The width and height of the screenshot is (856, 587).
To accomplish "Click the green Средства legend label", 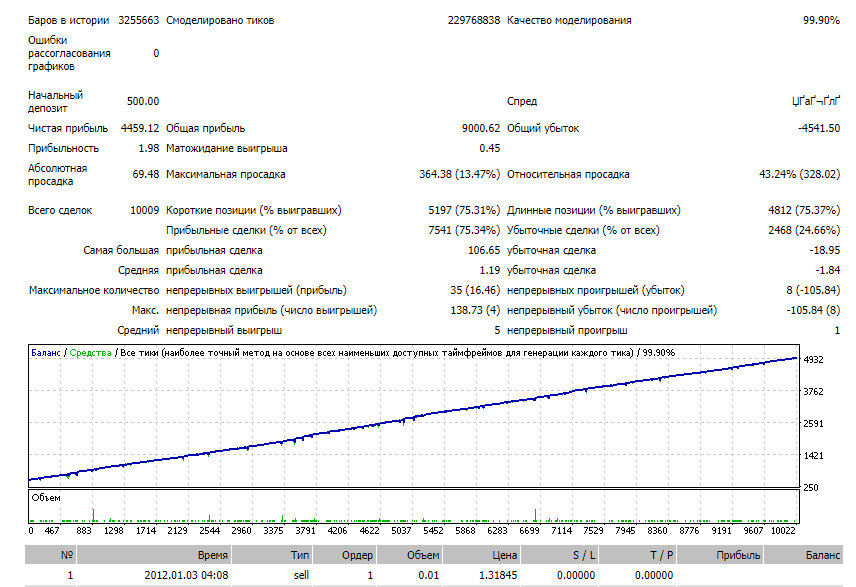I will coord(91,353).
